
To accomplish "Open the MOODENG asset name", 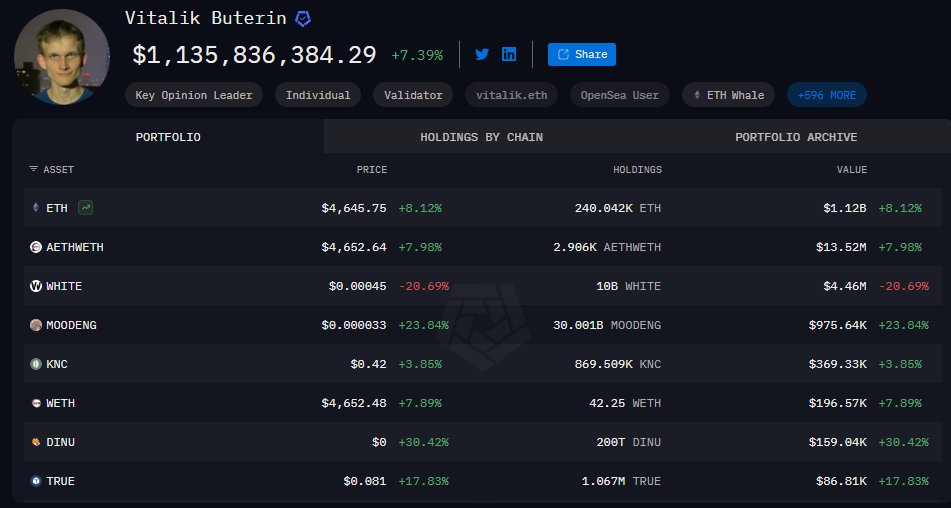I will (x=71, y=325).
